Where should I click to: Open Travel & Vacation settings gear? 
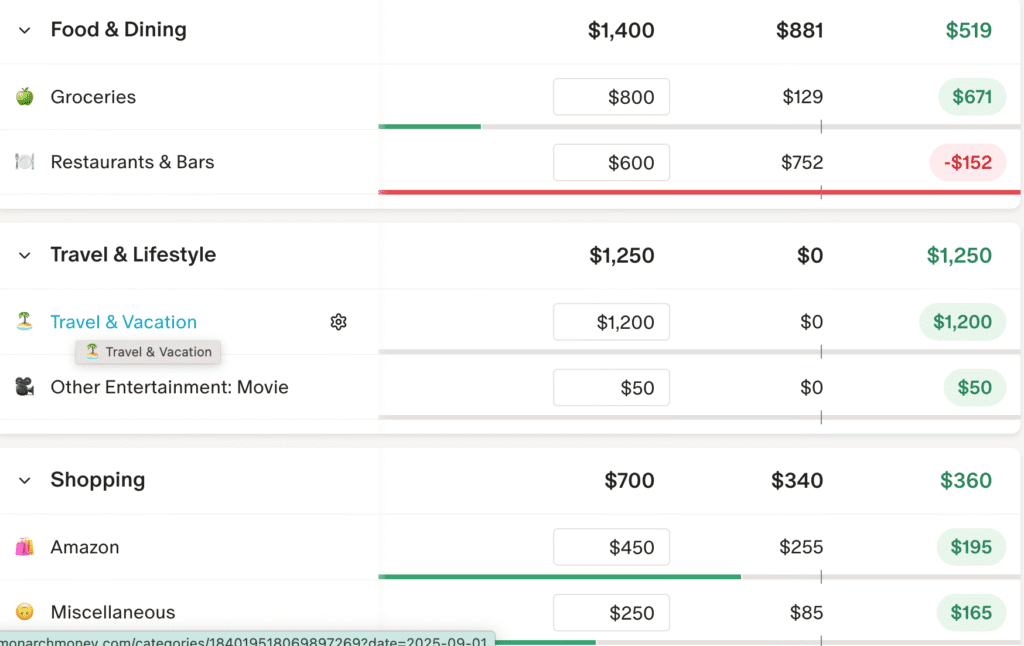[338, 322]
